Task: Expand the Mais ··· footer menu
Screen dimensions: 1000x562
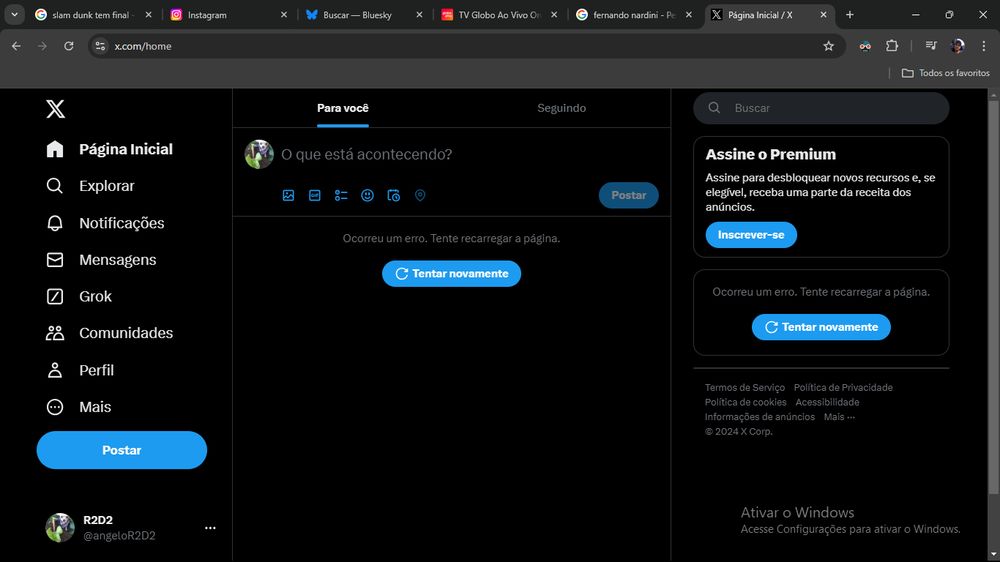Action: (839, 417)
